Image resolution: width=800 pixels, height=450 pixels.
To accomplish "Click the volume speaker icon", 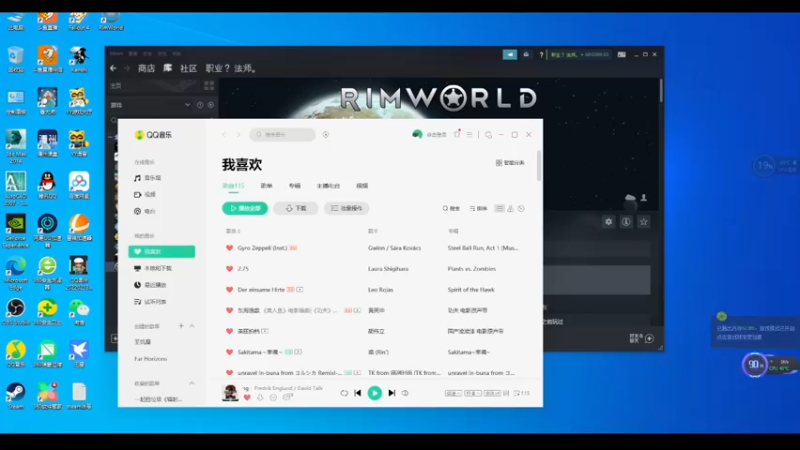I will tap(405, 393).
